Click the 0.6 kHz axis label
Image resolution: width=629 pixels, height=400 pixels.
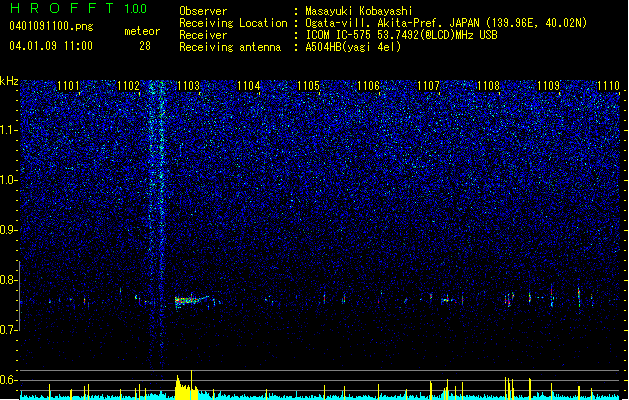pyautogui.click(x=8, y=380)
